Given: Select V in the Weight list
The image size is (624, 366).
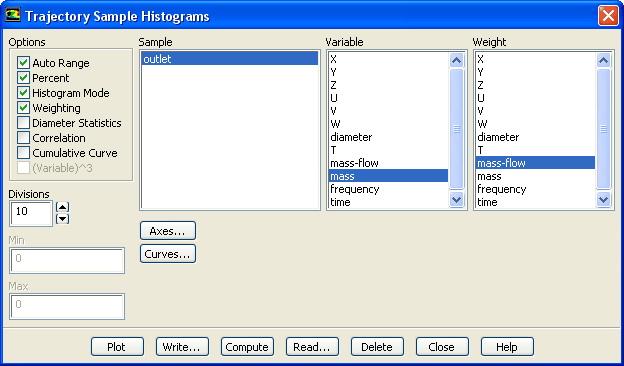Looking at the screenshot, I should coord(535,111).
